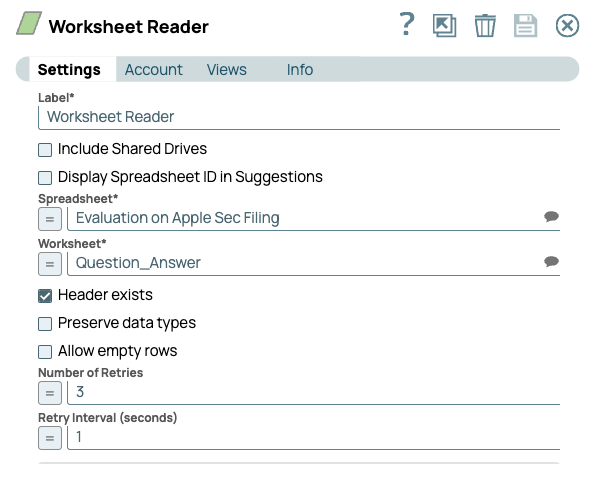Open suggestions bubble for Spreadsheet field
Screen dimensions: 594x490
tap(551, 216)
